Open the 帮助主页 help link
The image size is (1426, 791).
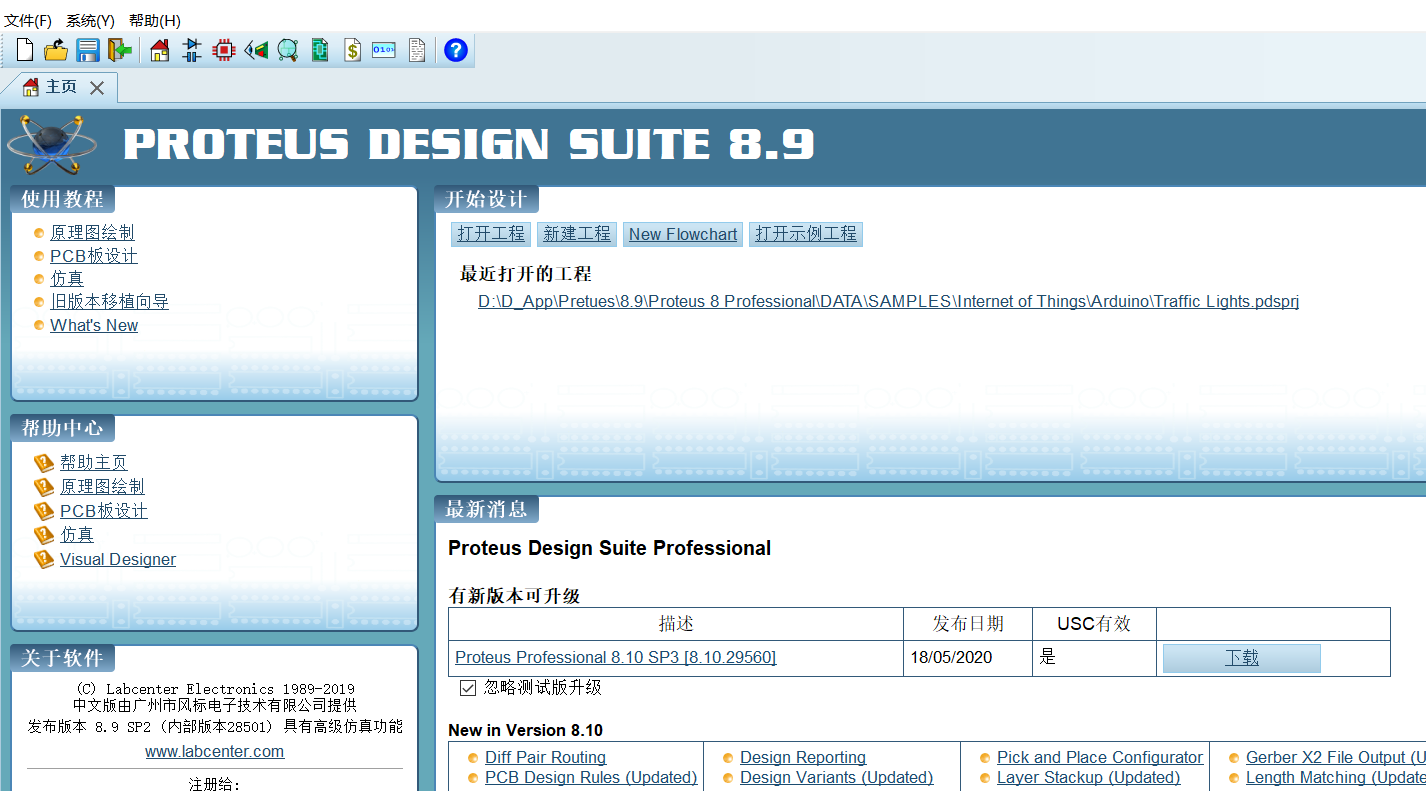pyautogui.click(x=94, y=463)
